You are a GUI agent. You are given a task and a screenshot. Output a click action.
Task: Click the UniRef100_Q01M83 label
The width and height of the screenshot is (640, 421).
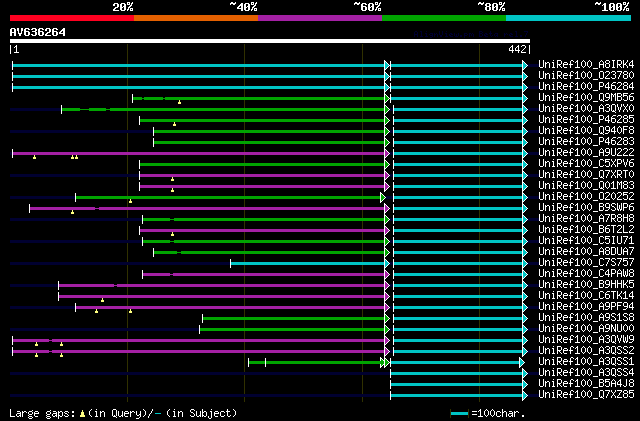point(586,186)
